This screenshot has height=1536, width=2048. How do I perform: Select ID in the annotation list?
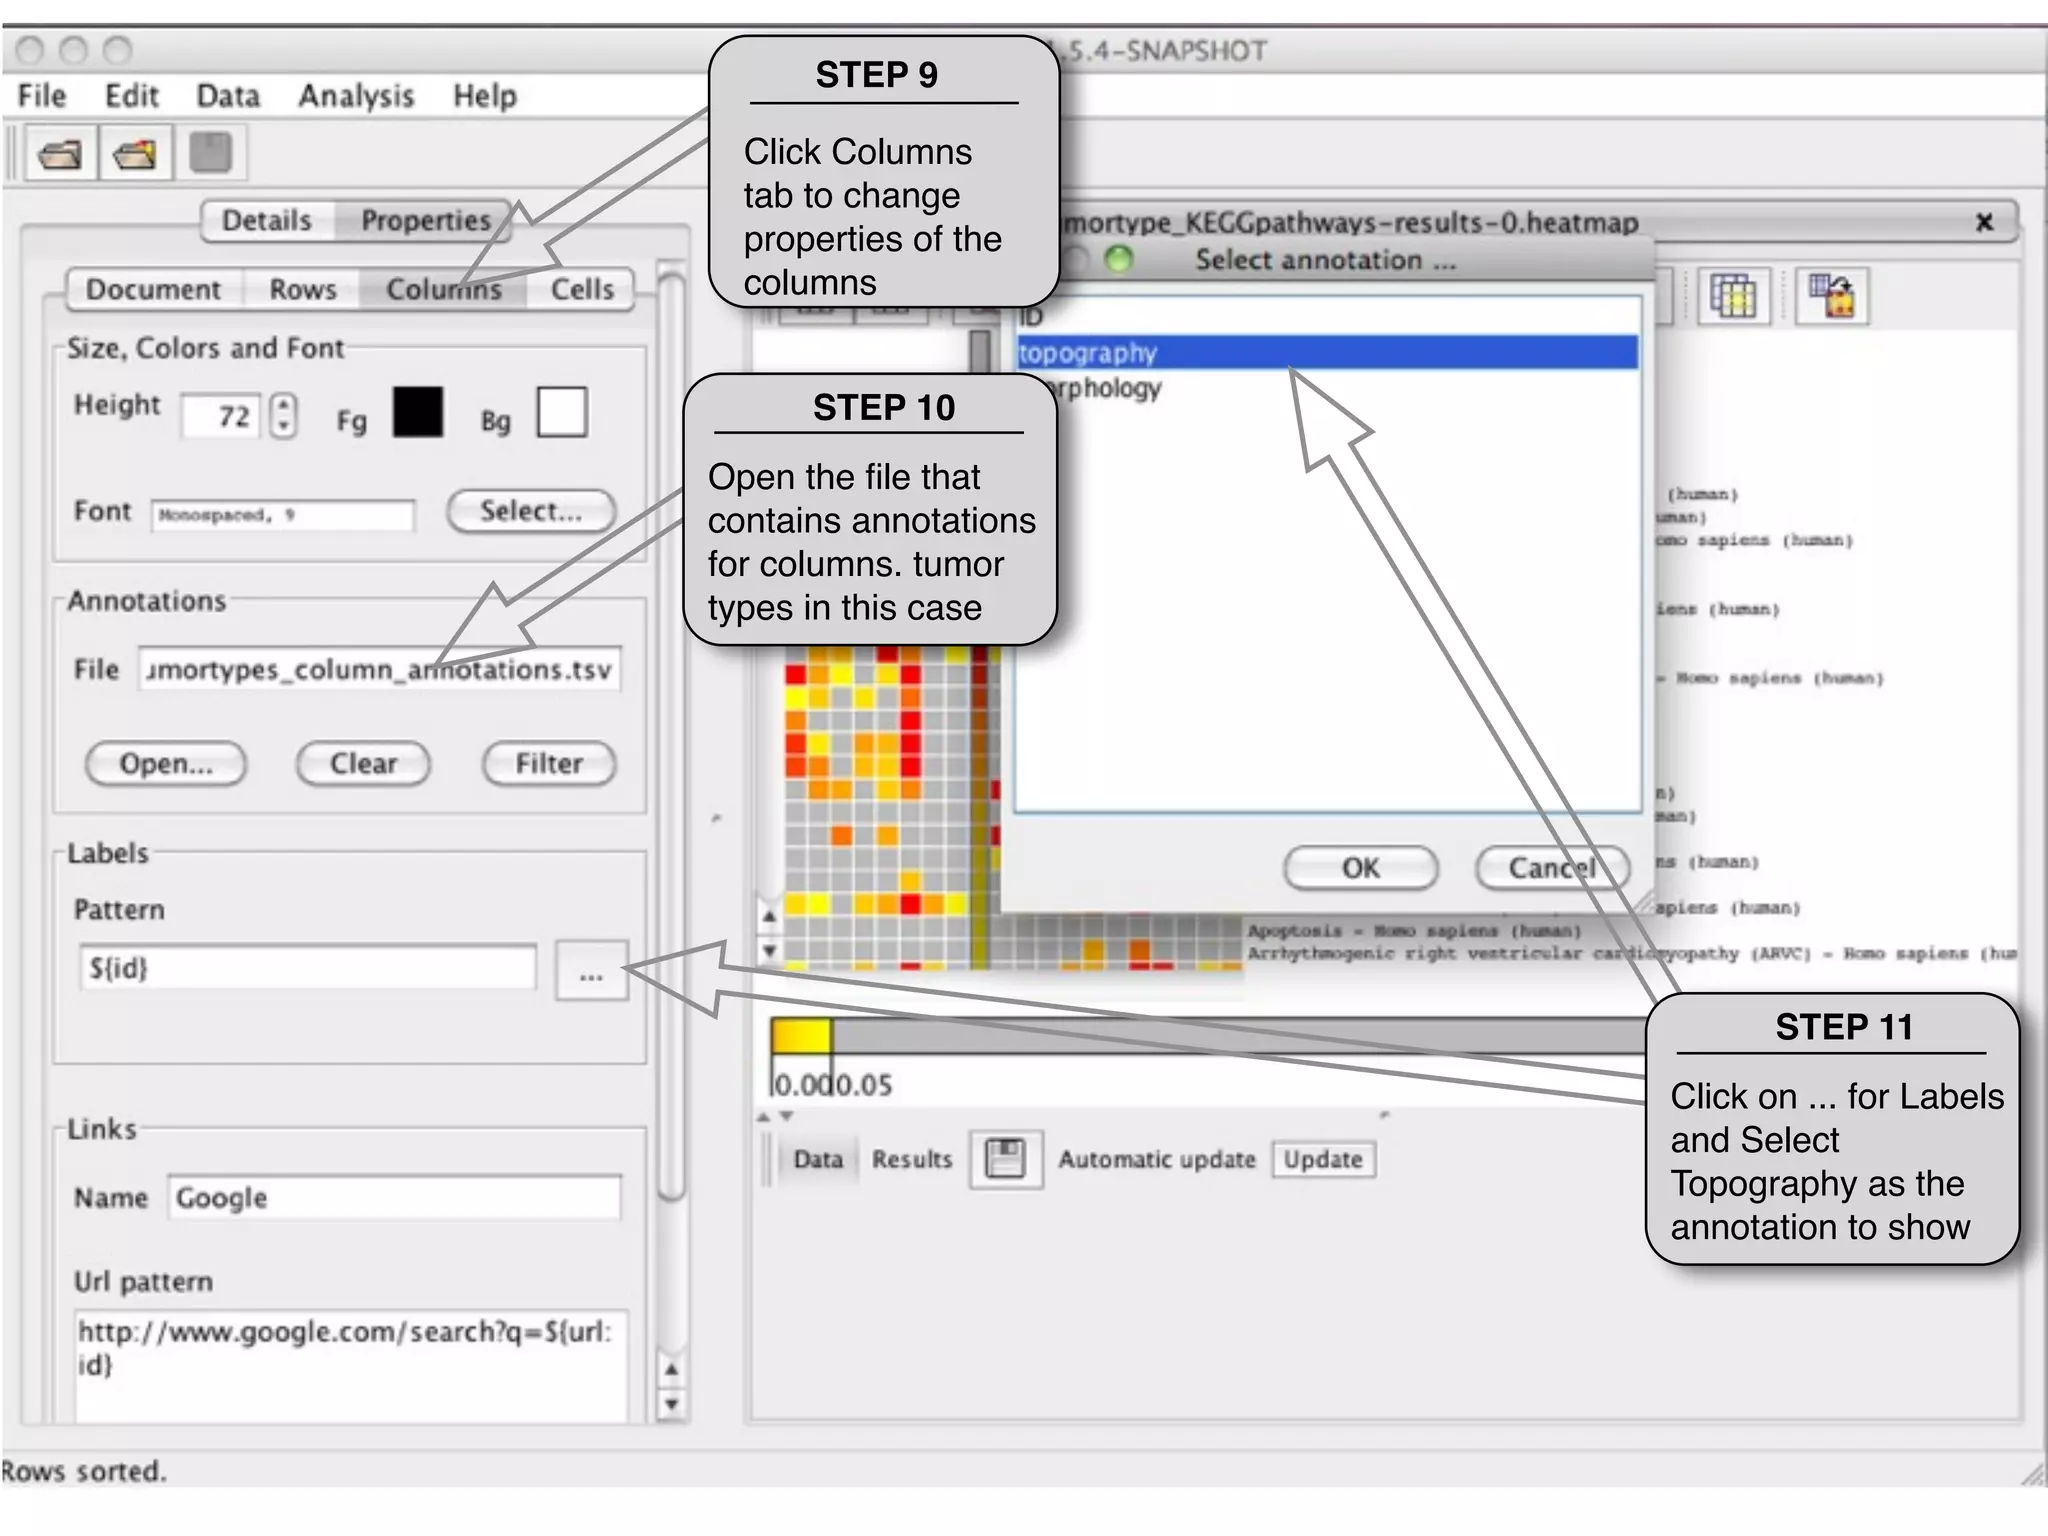pos(1328,318)
